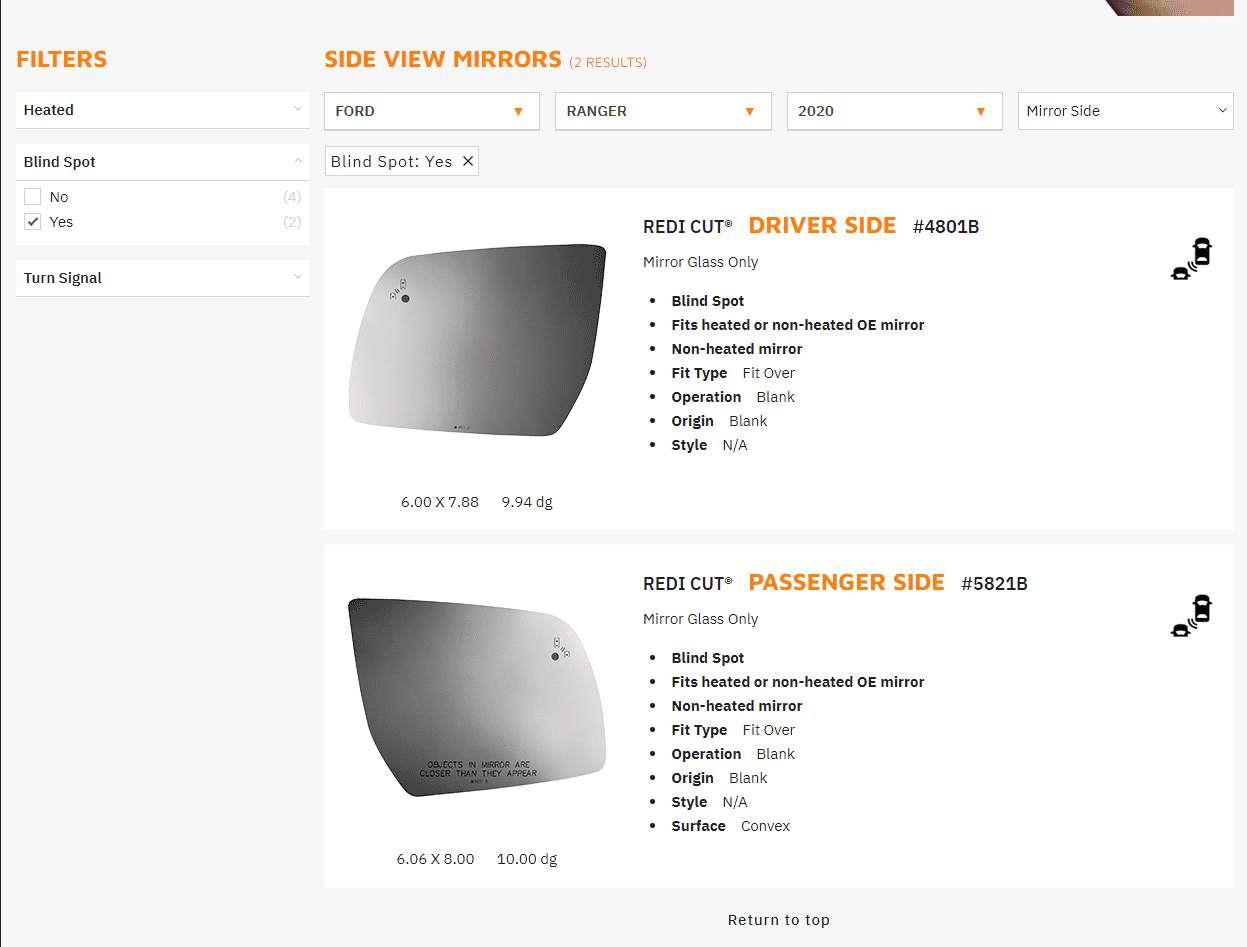The image size is (1247, 947).
Task: Click the SIDE VIEW MIRRORS heading
Action: point(443,59)
